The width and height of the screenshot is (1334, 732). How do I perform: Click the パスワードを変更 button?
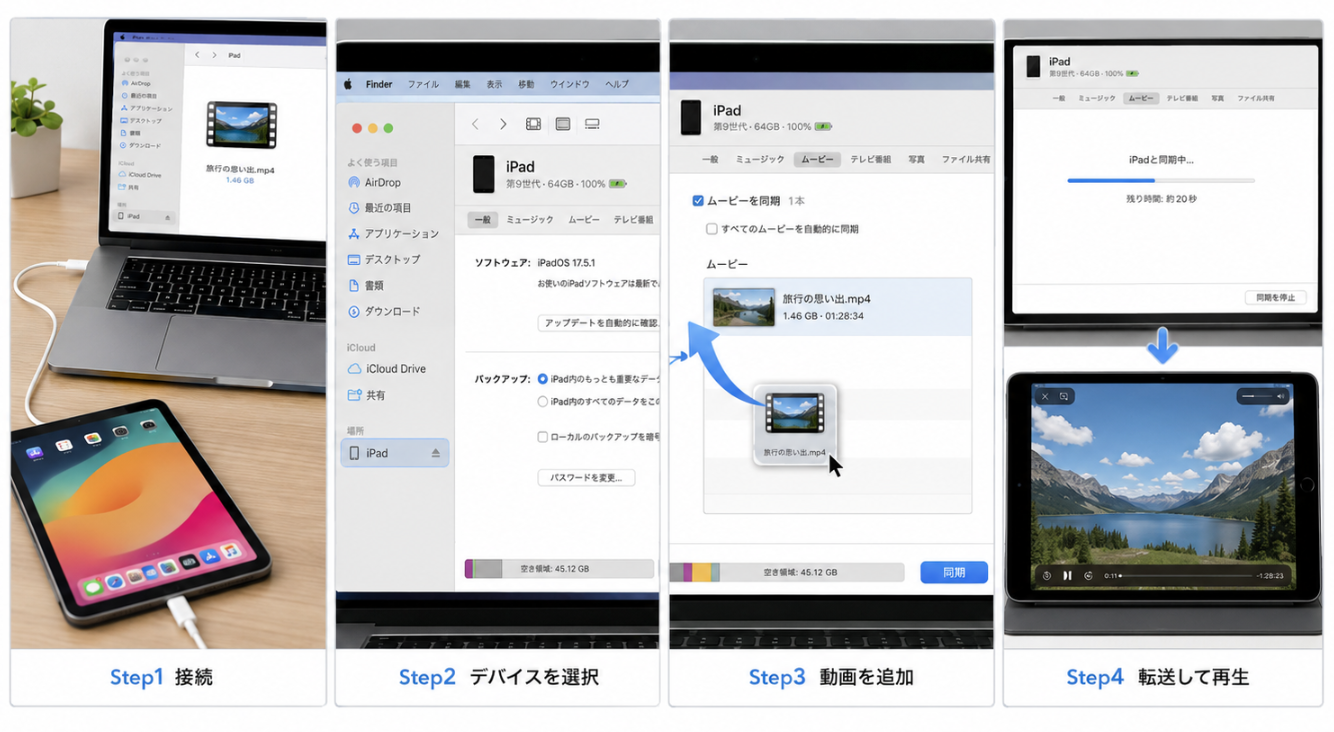[586, 478]
